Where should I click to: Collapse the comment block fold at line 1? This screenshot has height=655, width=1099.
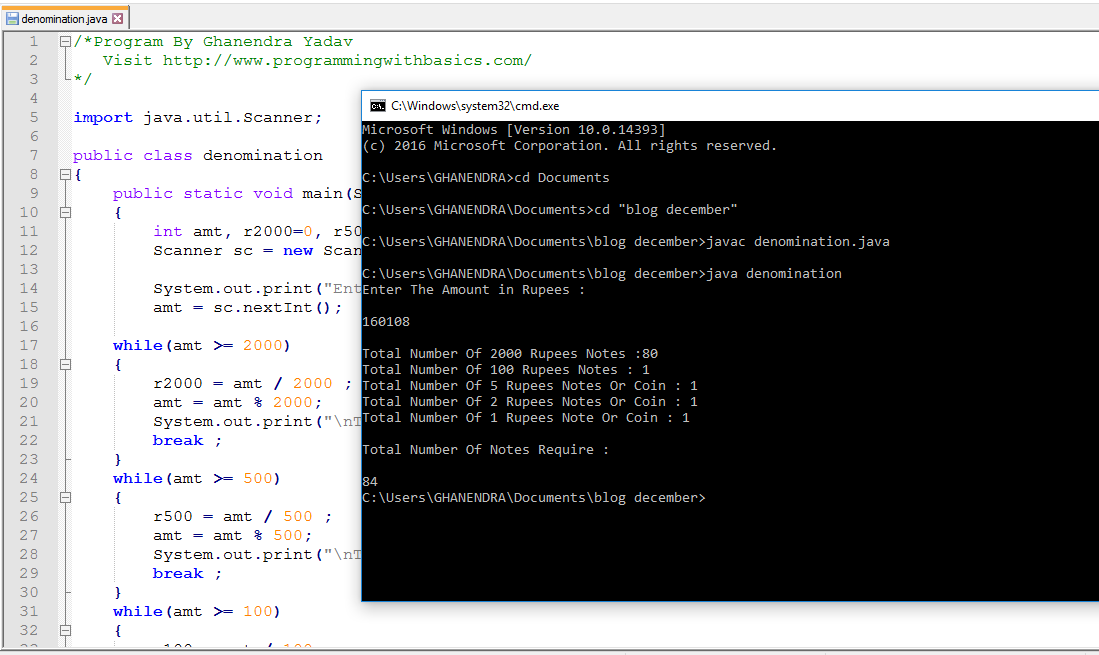coord(65,41)
